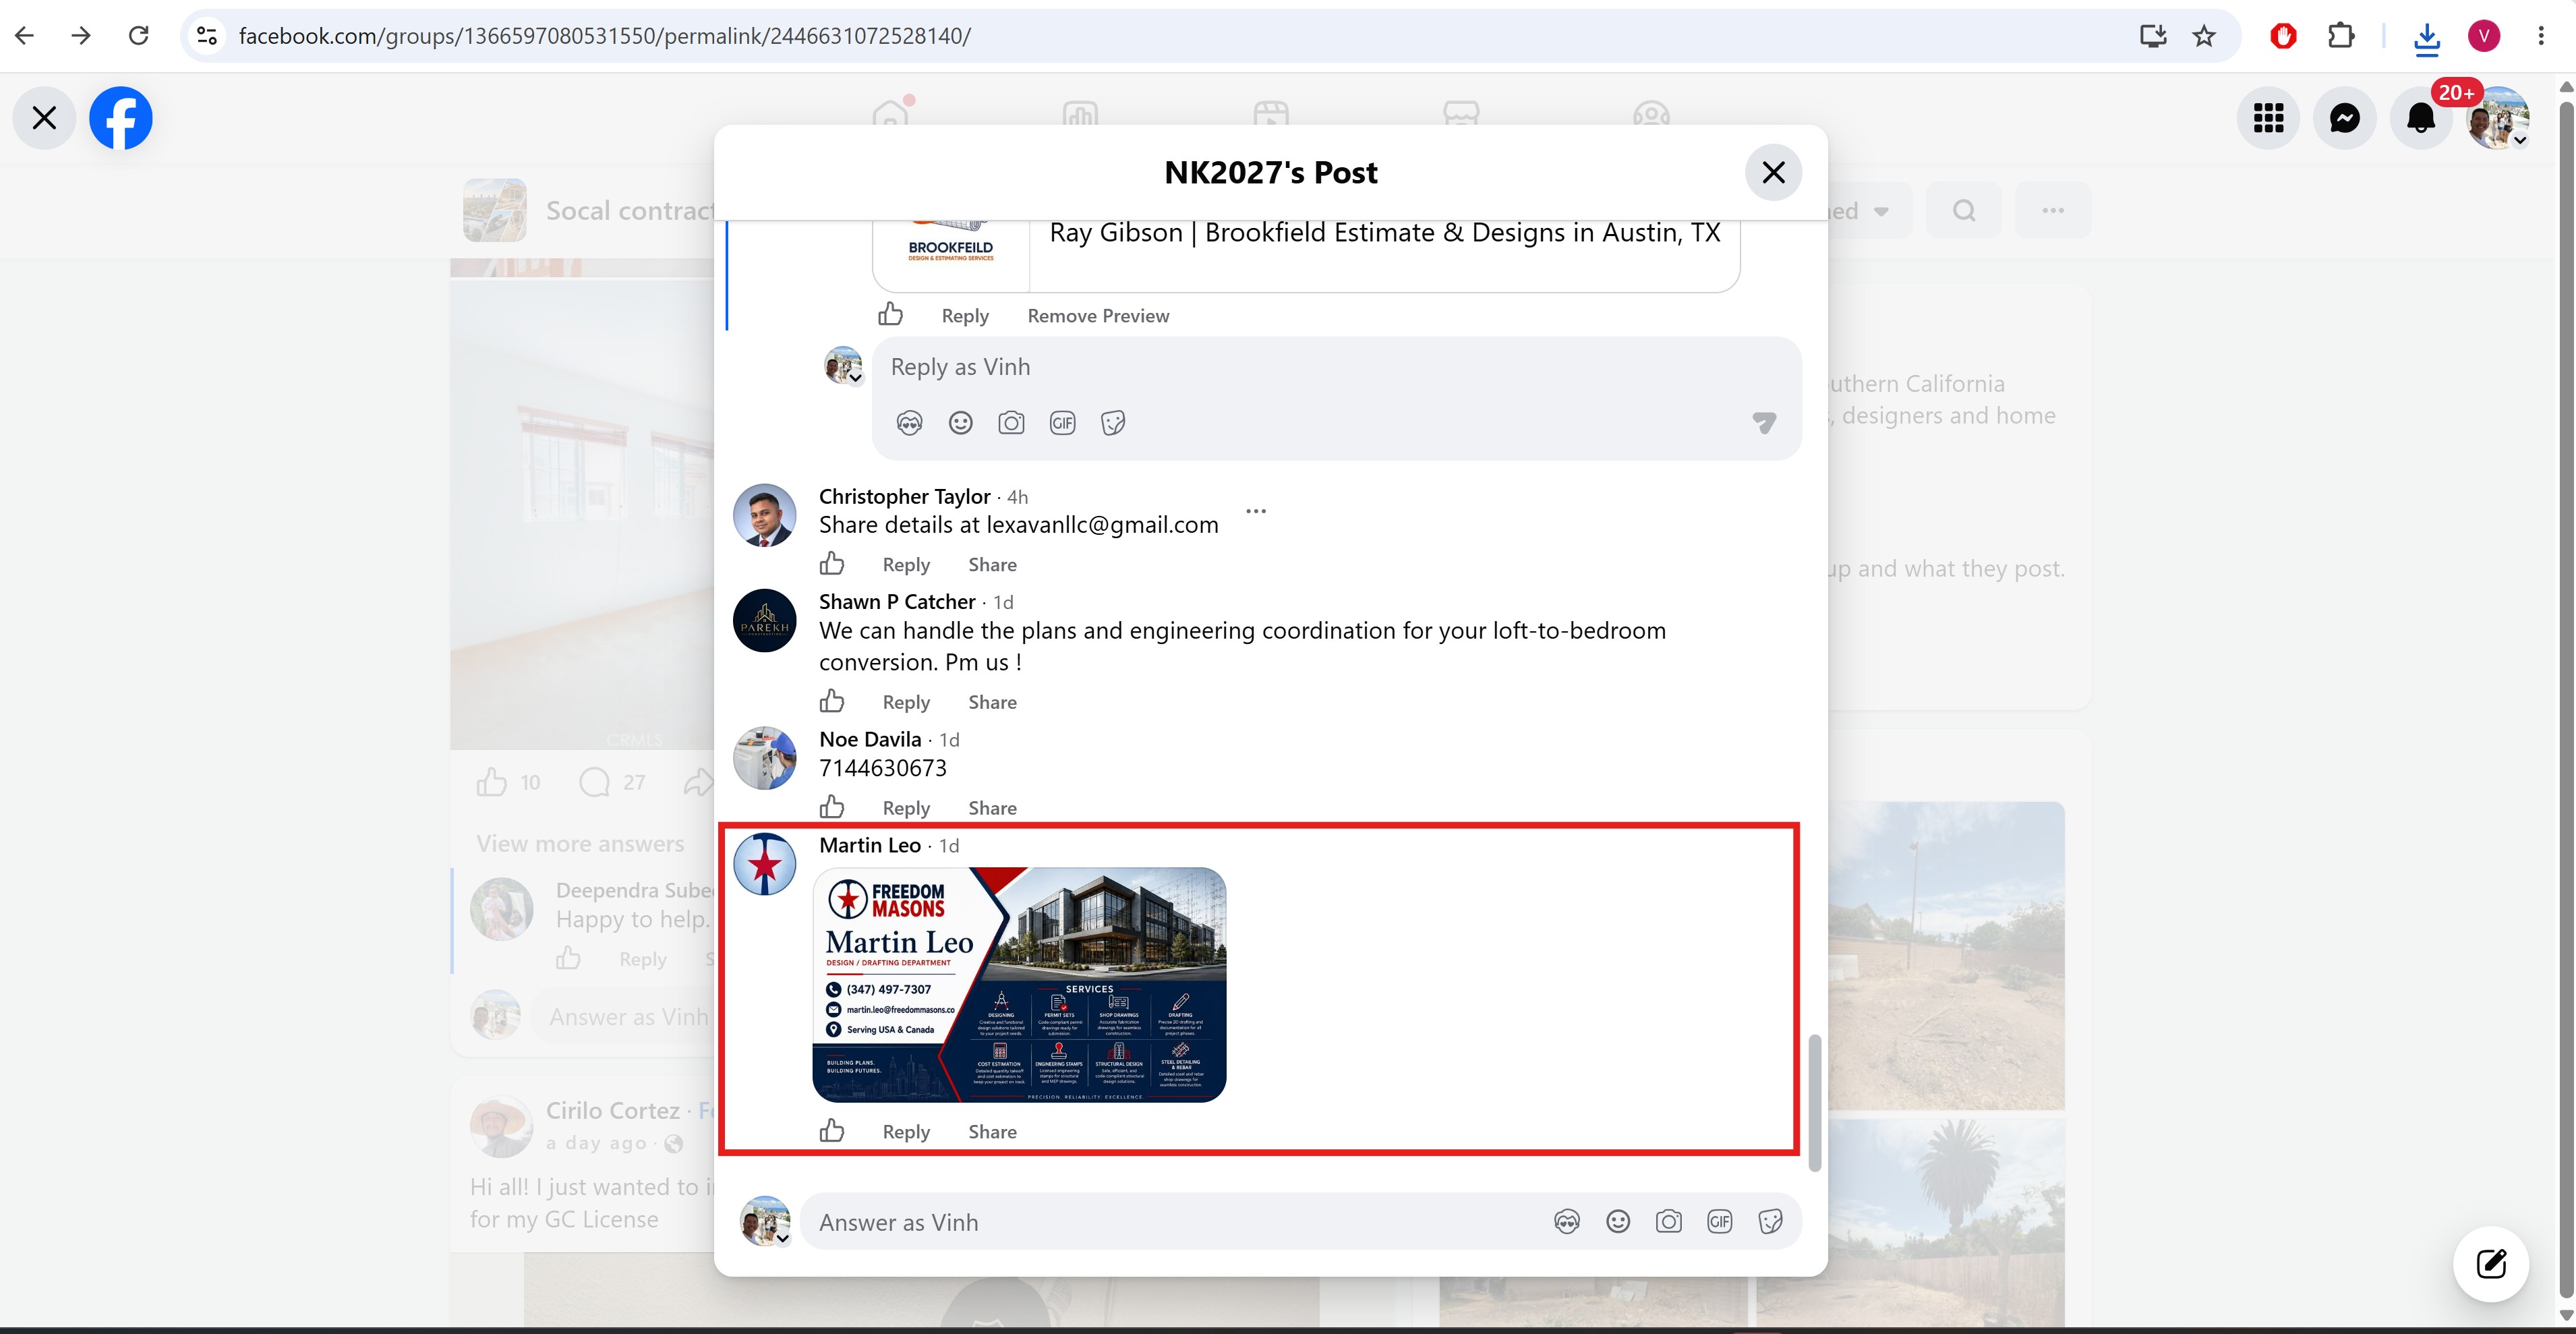
Task: Share Martin Leo's comment
Action: click(x=992, y=1132)
